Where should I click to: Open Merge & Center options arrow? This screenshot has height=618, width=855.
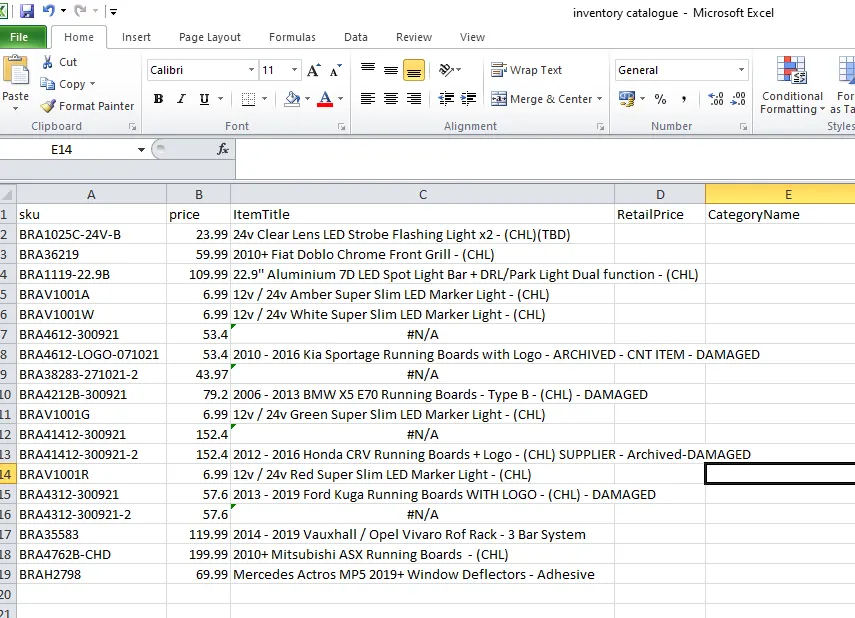599,99
